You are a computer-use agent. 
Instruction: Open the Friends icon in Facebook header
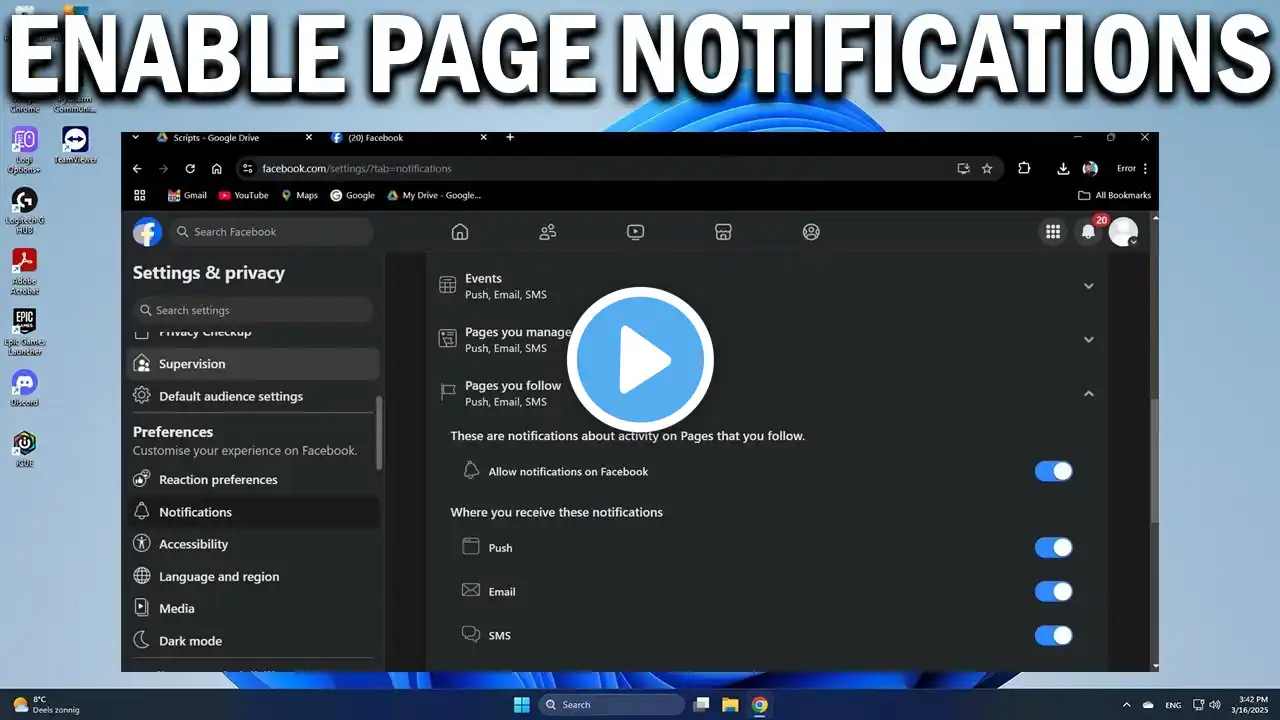548,232
